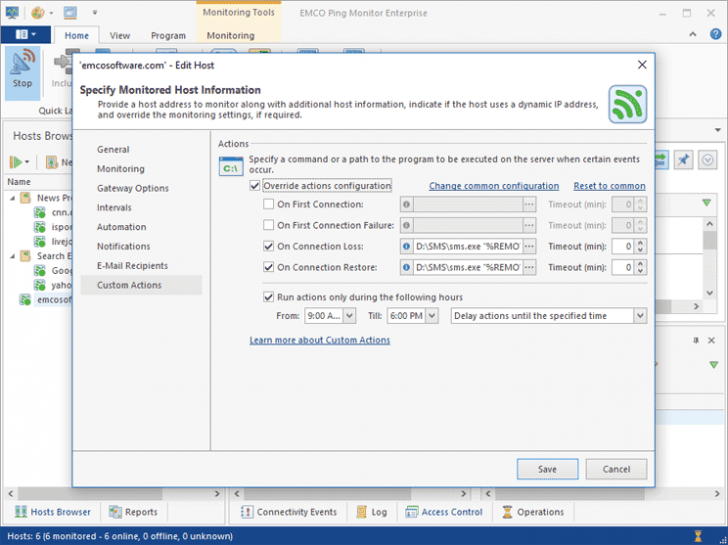728x545 pixels.
Task: Open the Start button dropdown arrow in Hosts Browser
Action: click(x=27, y=162)
